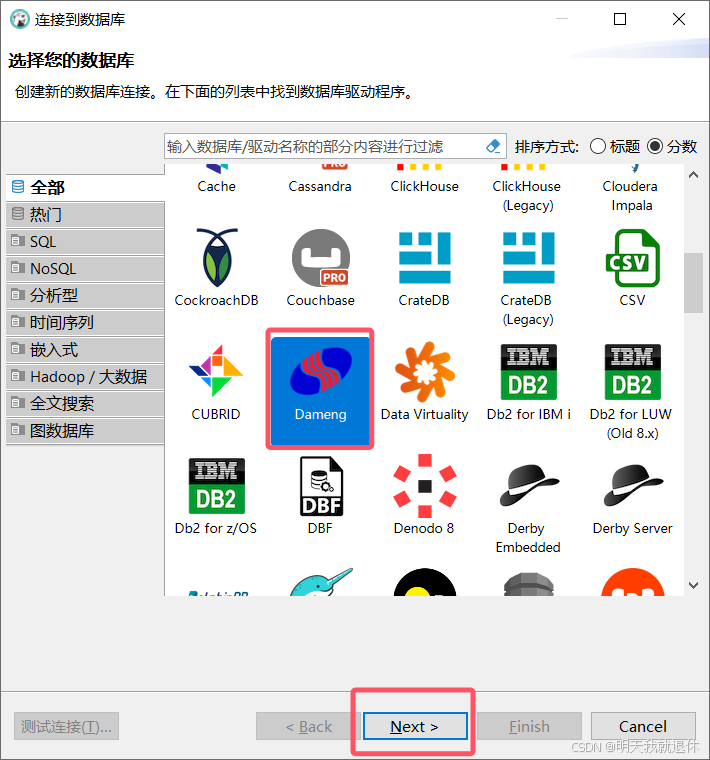Clear the filter with eraser icon
This screenshot has width=710, height=760.
(493, 146)
